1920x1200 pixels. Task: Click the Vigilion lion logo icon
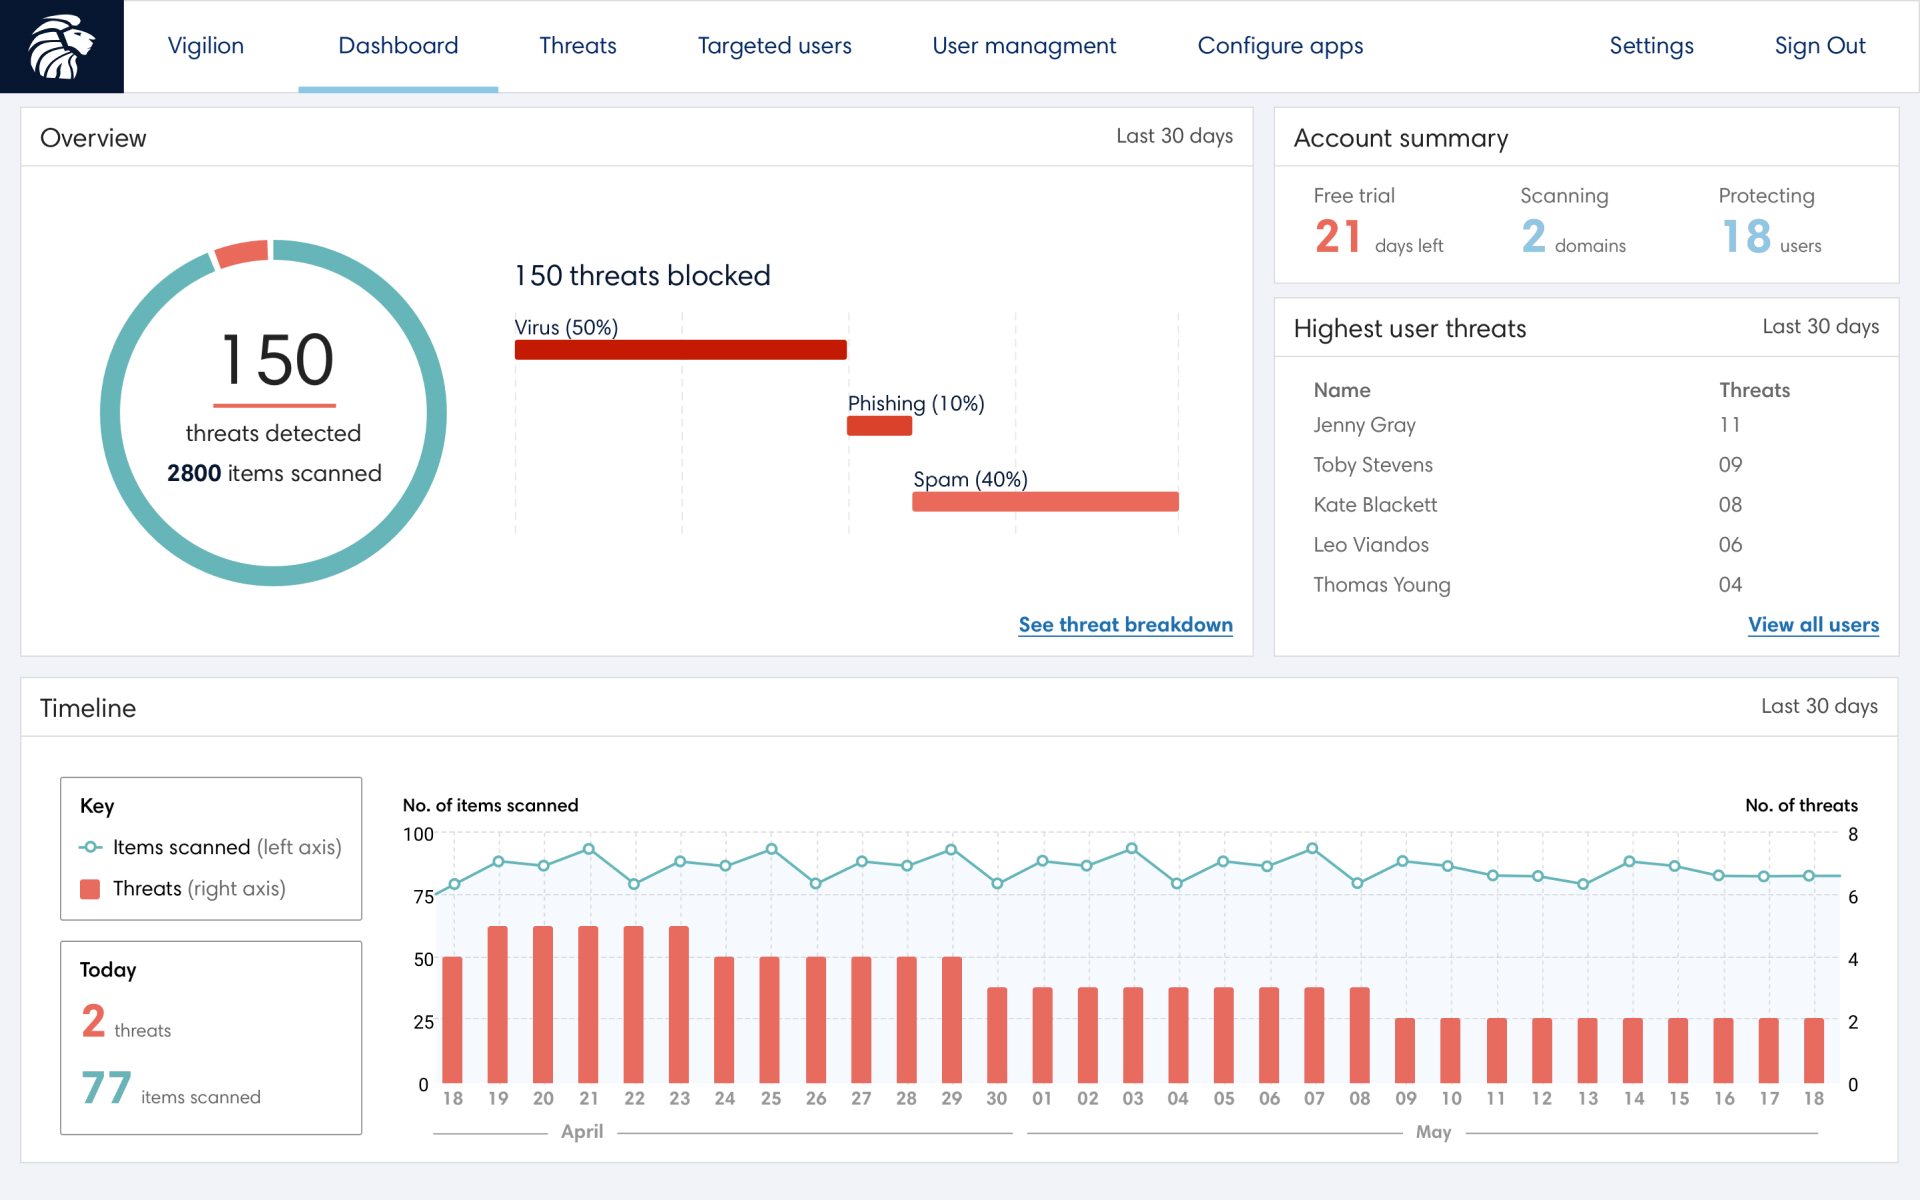61,46
